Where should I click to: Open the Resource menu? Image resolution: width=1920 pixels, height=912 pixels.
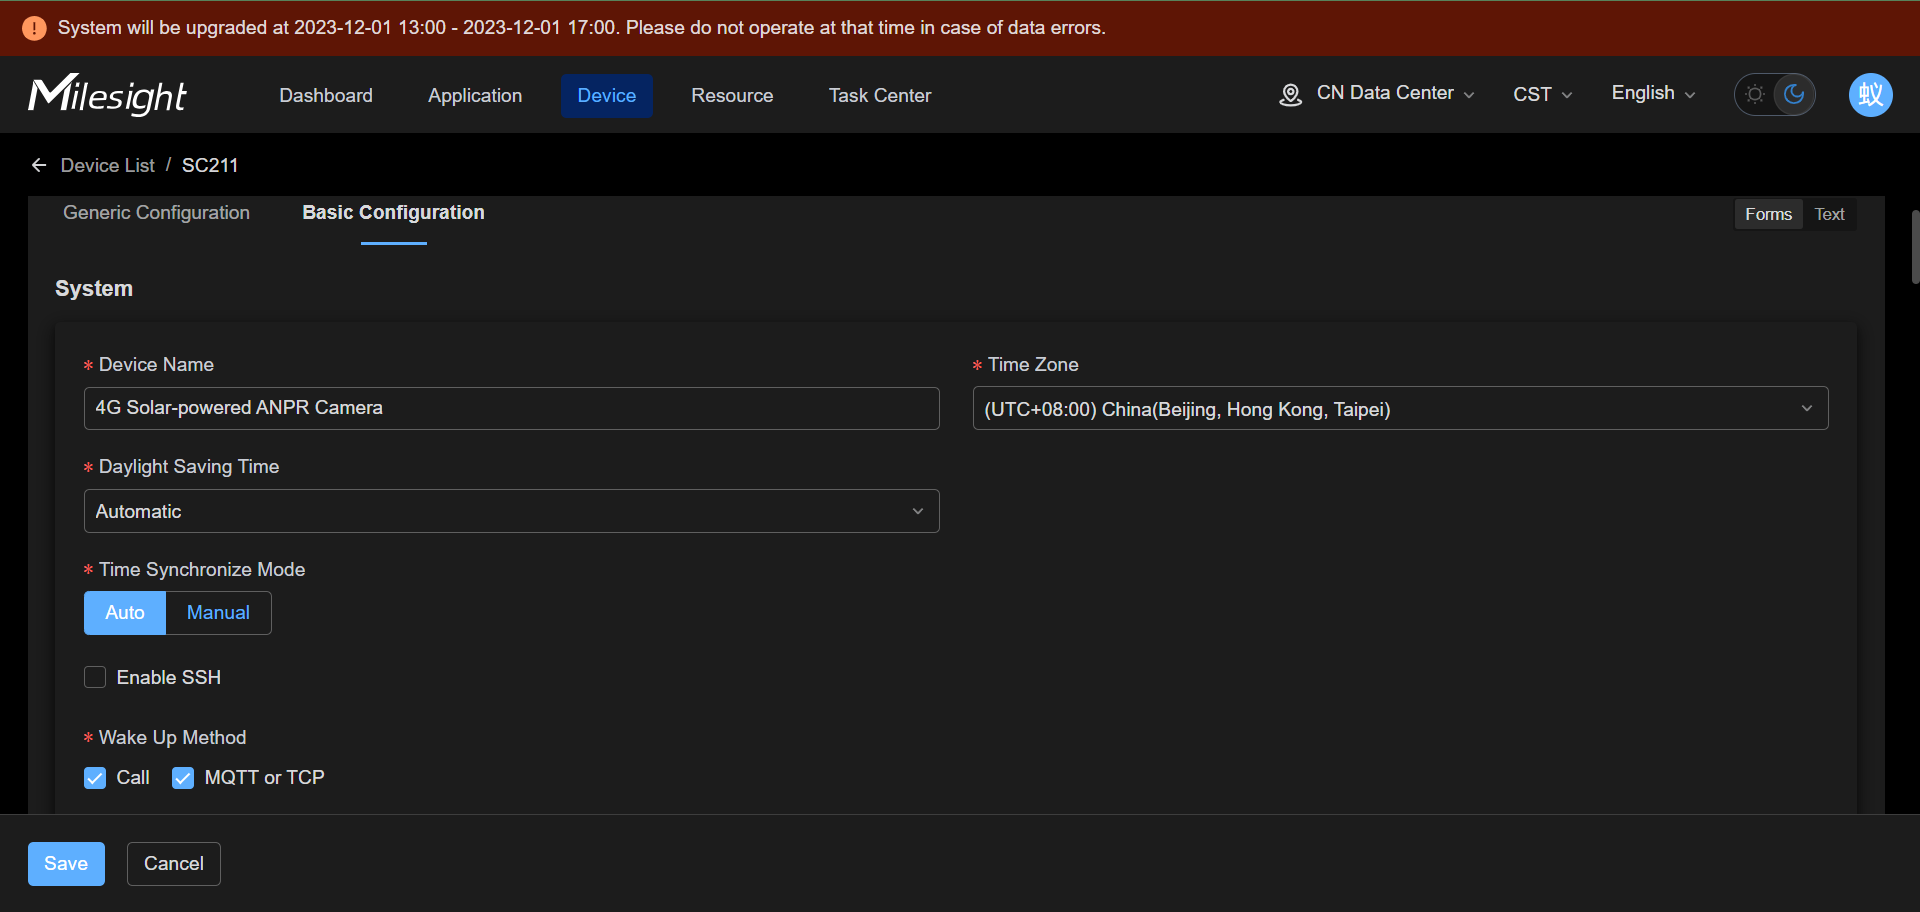tap(732, 95)
